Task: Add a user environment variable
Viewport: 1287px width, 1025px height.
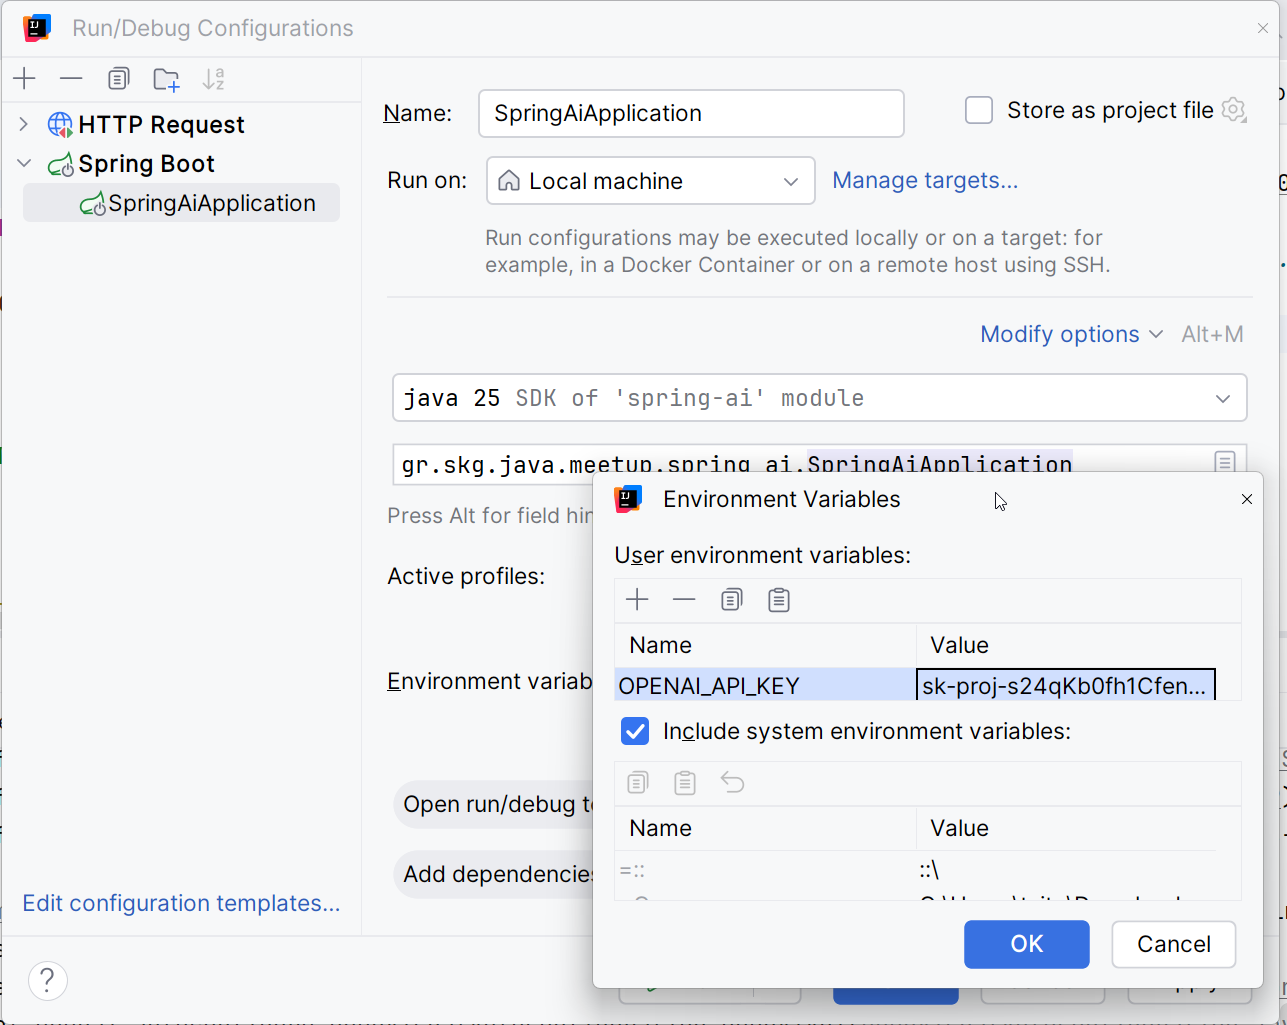Action: coord(637,600)
